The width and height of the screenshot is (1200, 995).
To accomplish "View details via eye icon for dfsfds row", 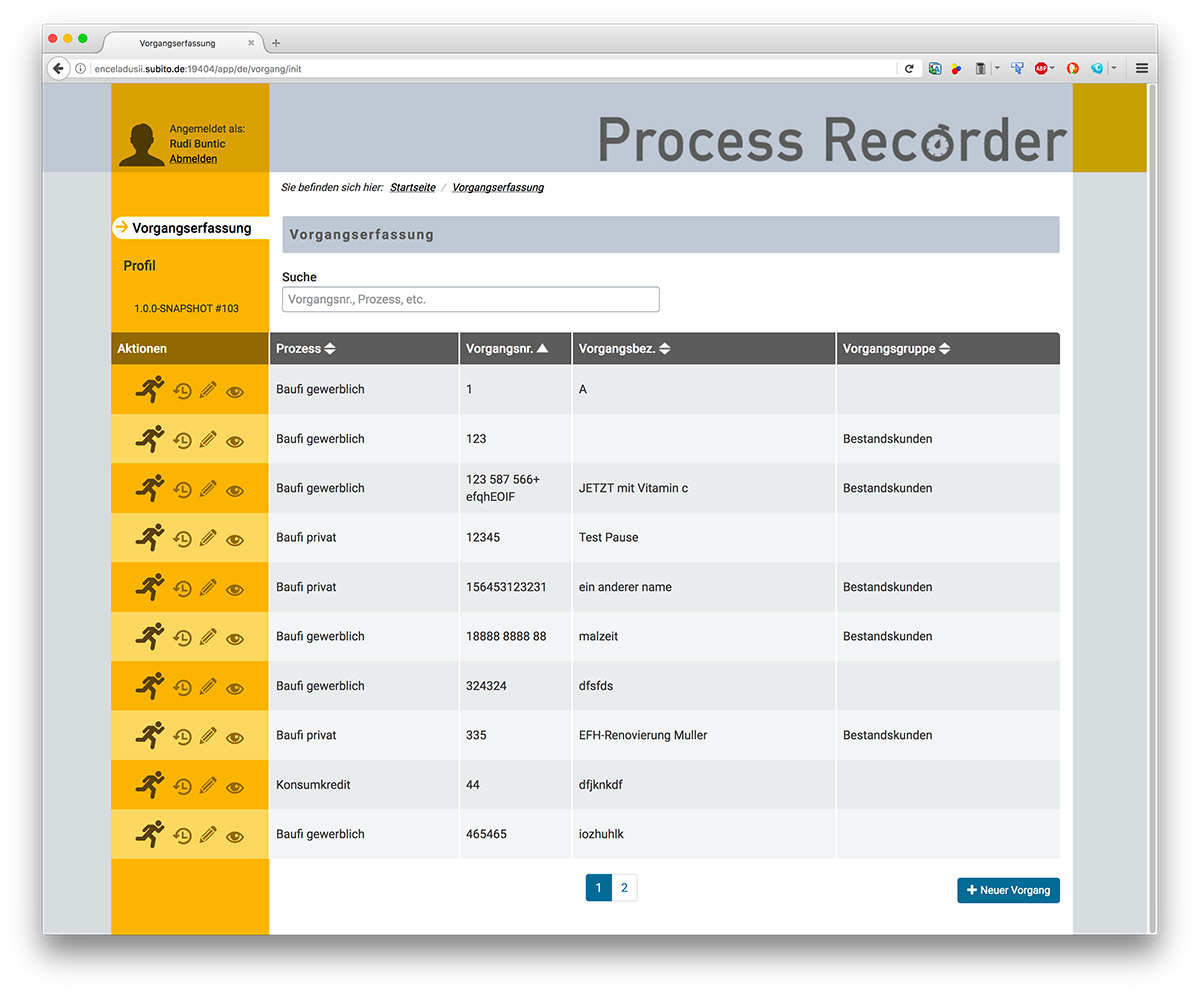I will (235, 688).
